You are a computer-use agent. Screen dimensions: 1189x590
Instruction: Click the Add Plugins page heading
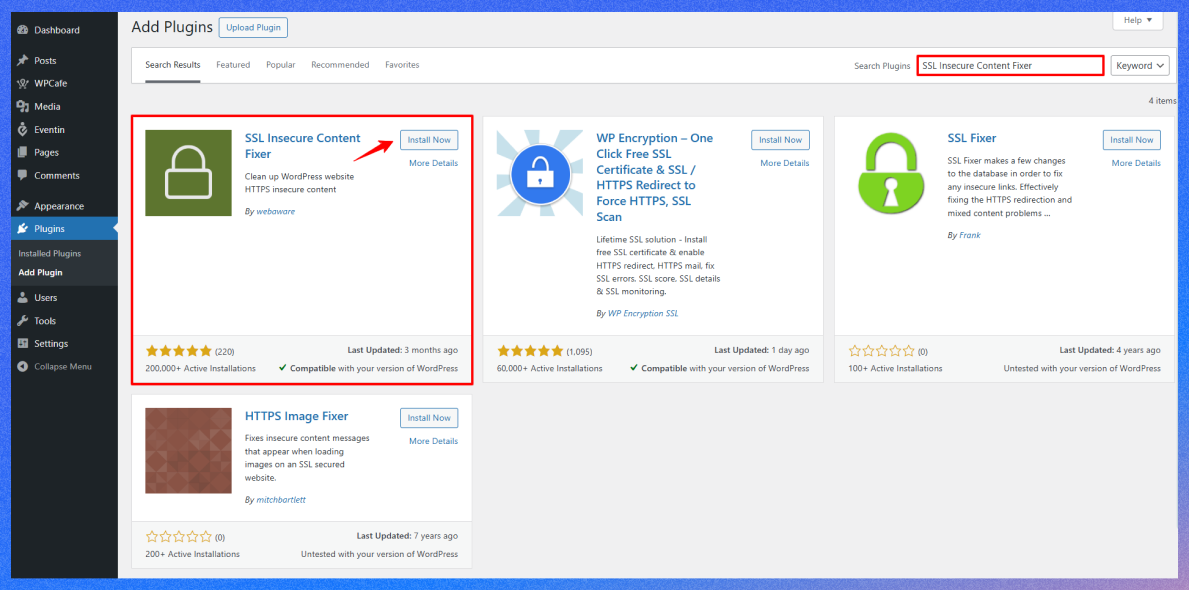coord(172,27)
